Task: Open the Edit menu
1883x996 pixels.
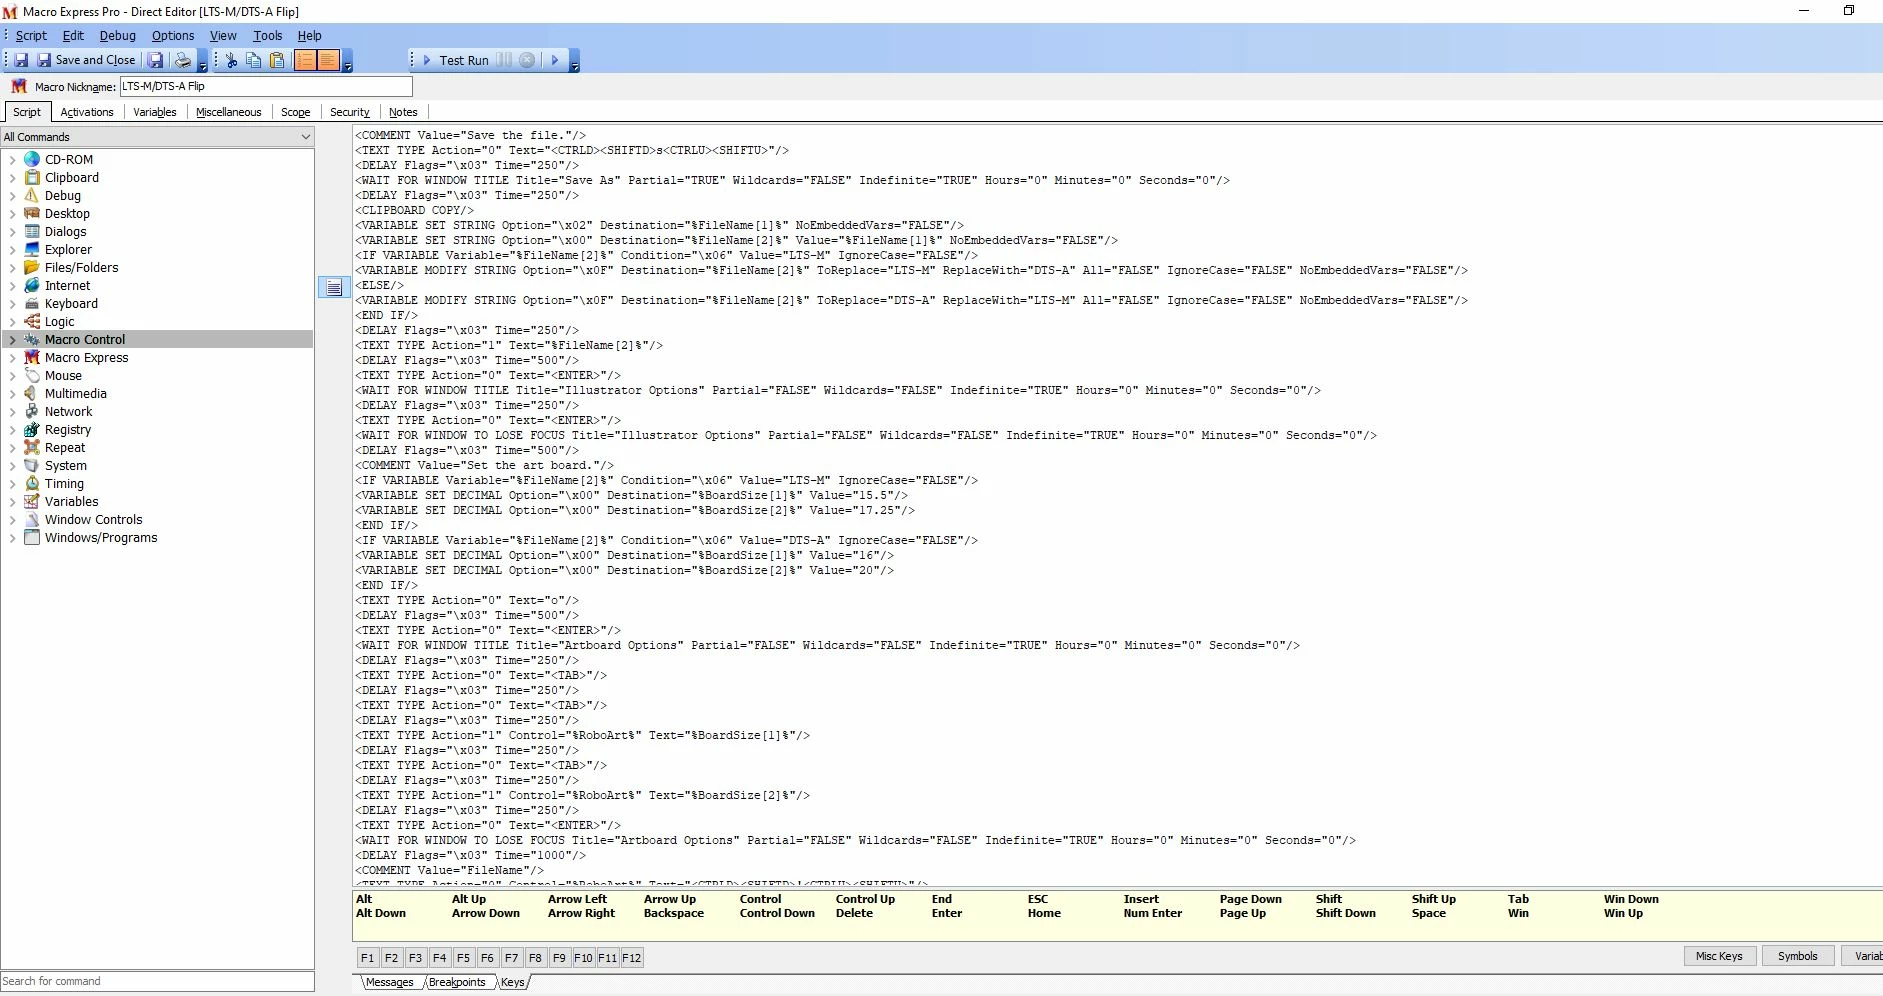Action: (73, 35)
